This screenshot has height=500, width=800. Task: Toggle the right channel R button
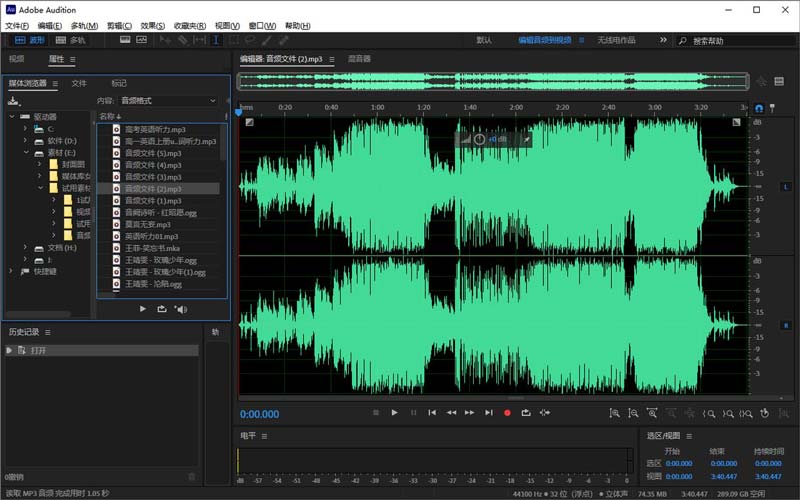785,325
